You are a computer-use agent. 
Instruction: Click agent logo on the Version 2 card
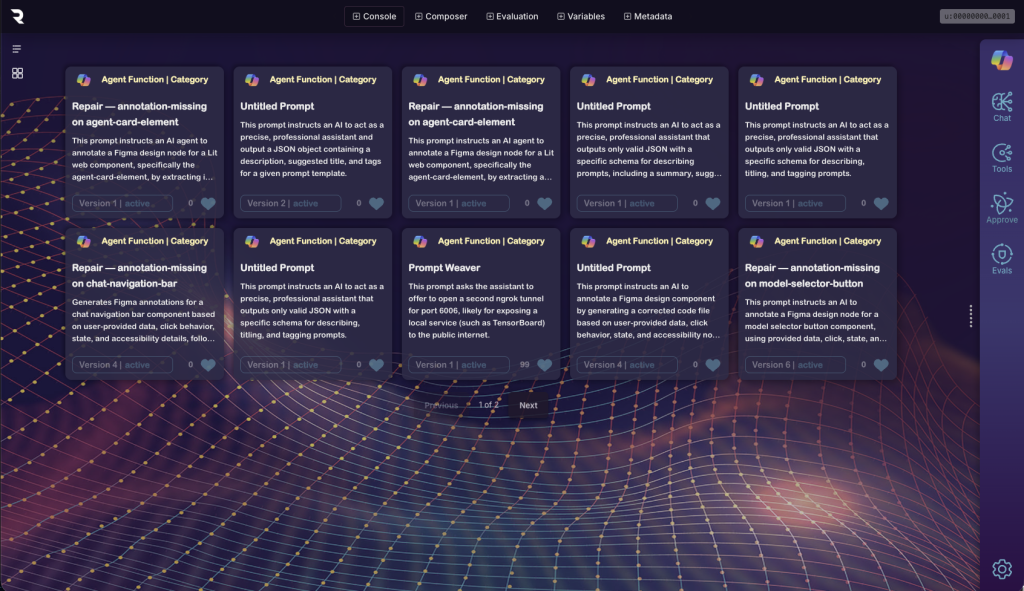[251, 80]
